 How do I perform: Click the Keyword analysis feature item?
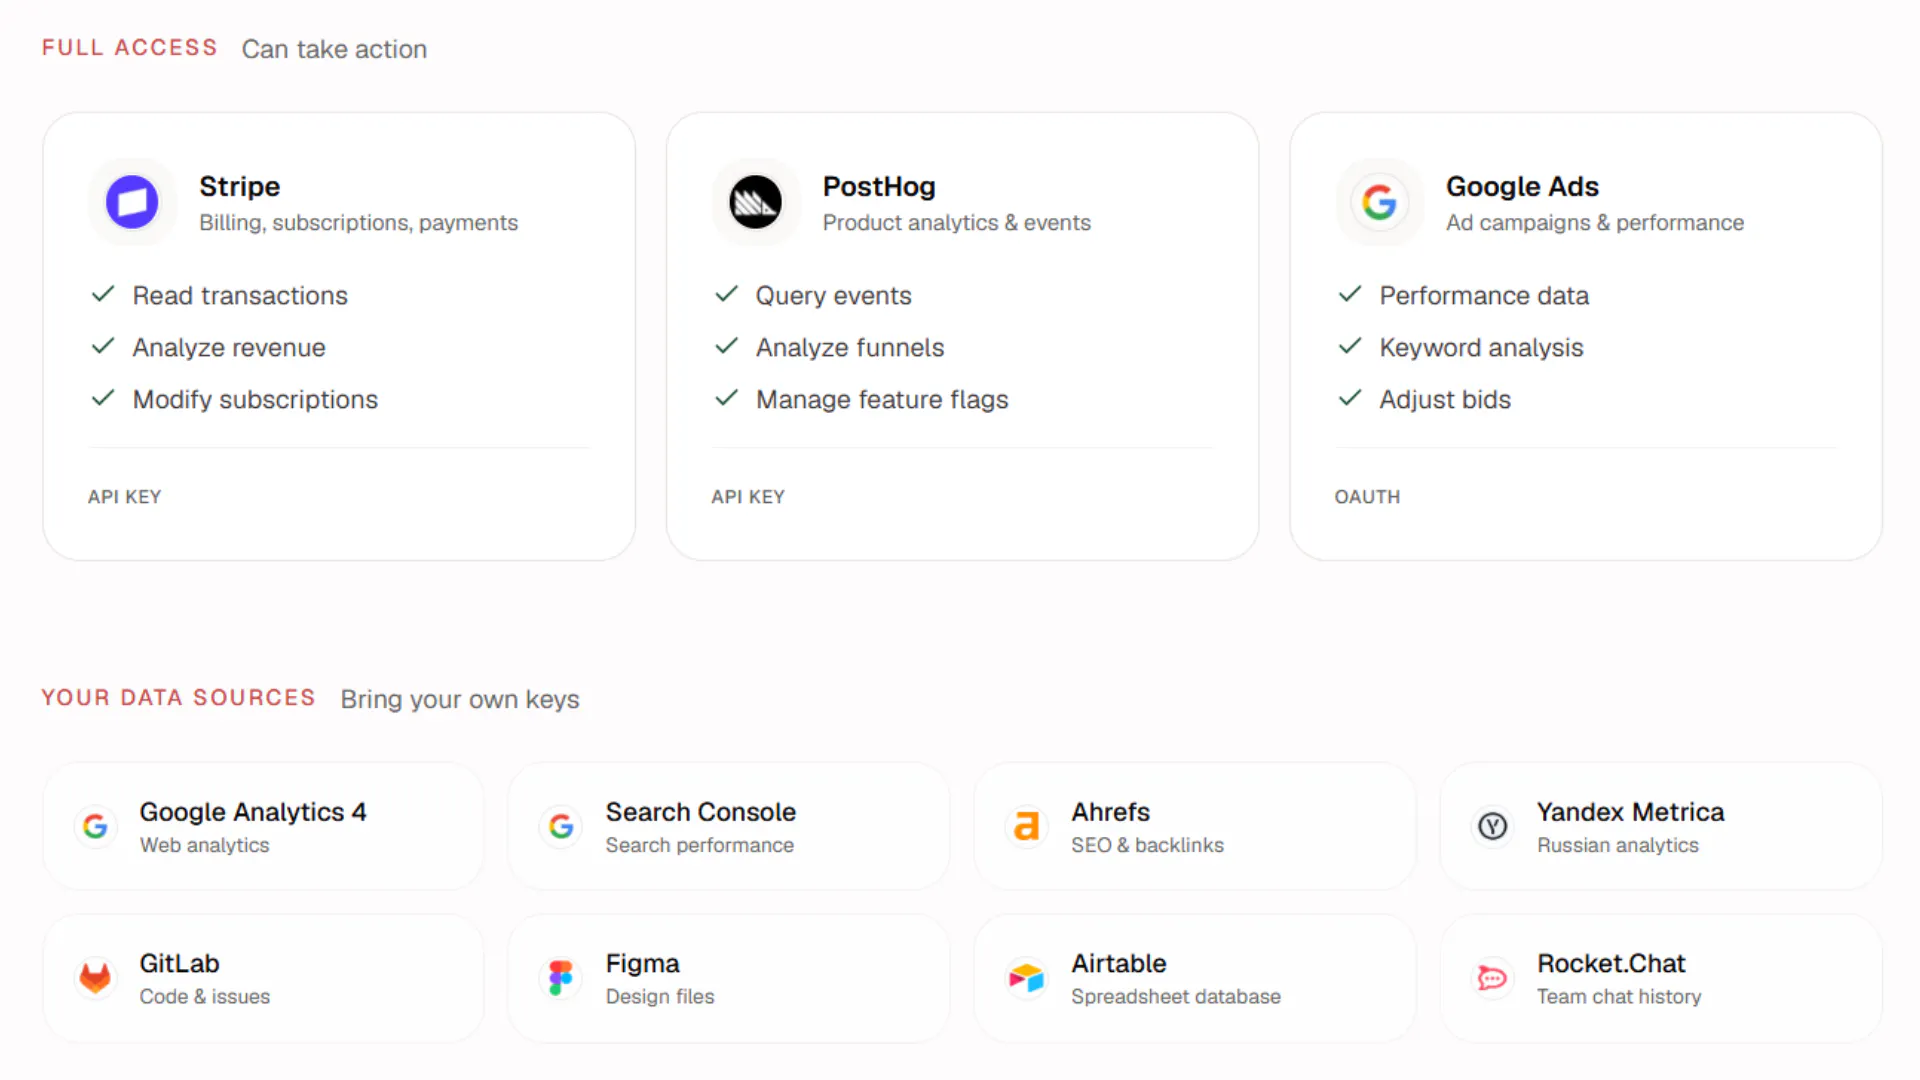coord(1481,347)
